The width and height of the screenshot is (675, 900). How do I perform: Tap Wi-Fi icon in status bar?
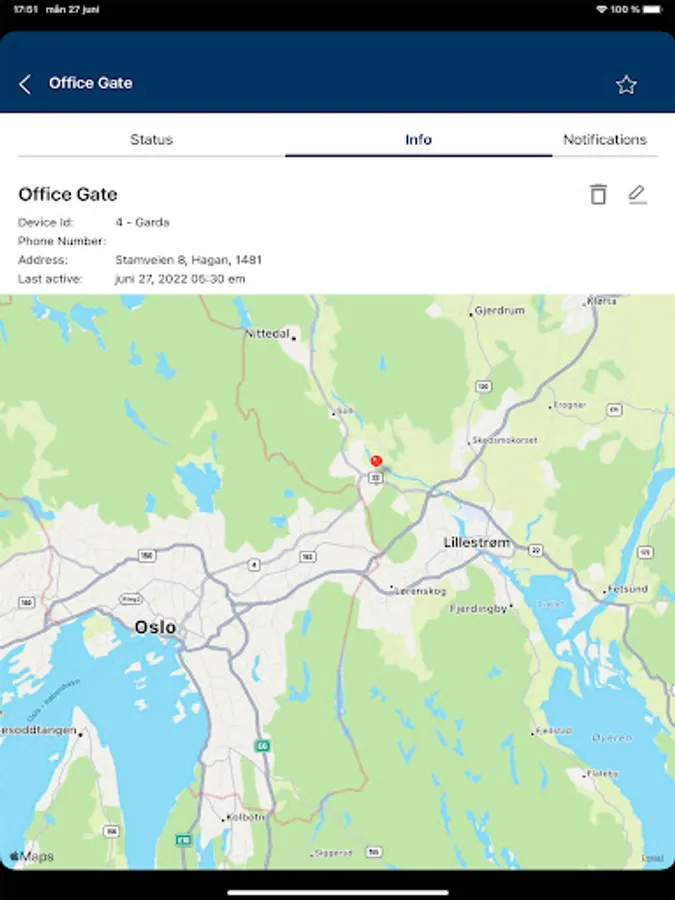[602, 10]
